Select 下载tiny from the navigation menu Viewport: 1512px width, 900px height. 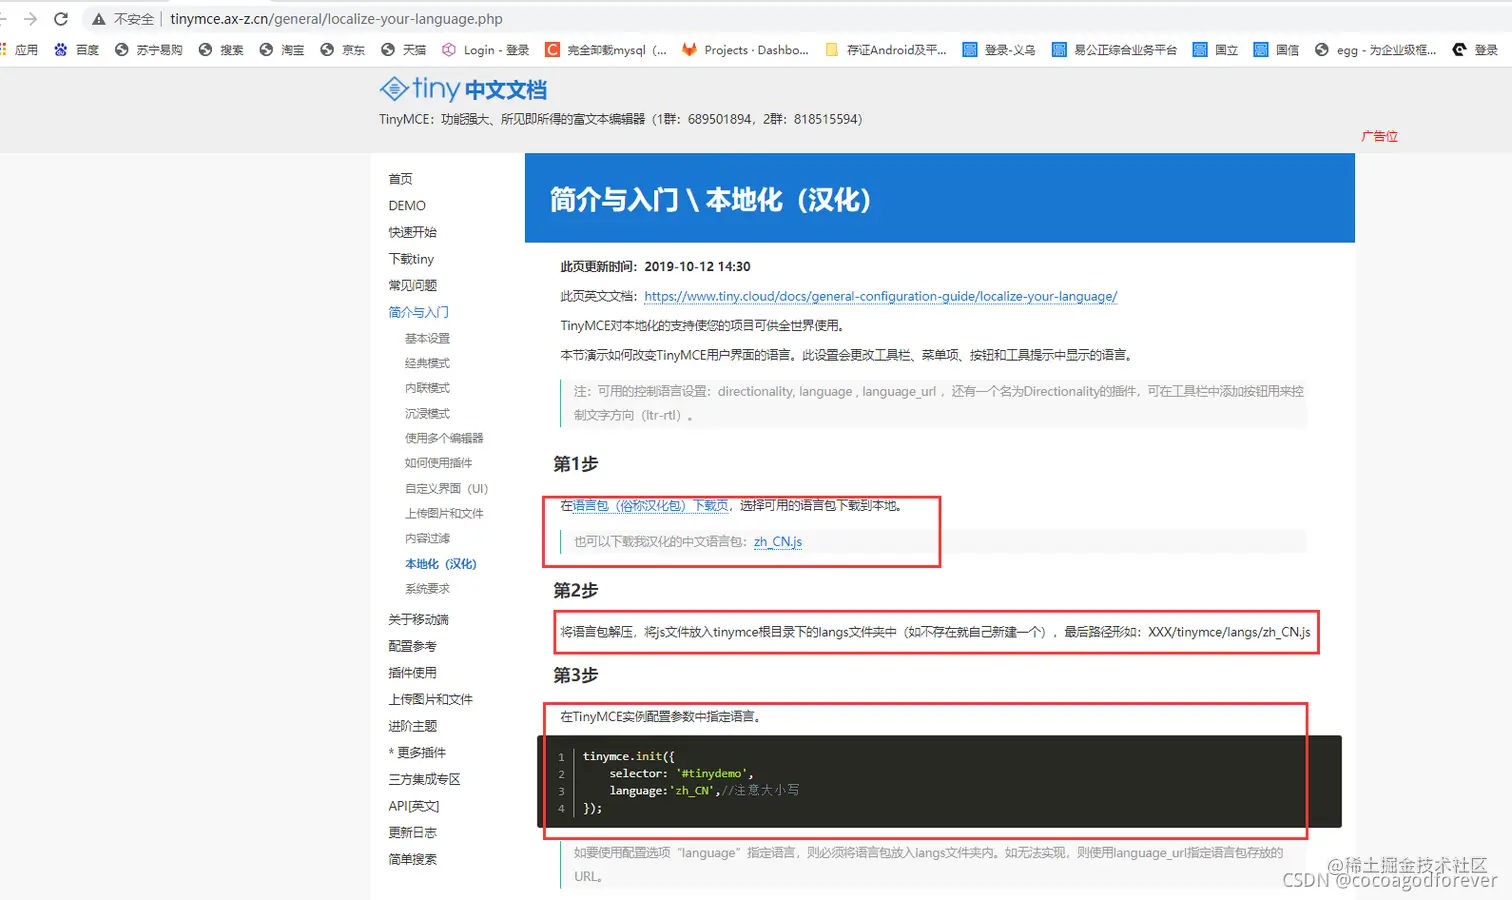[x=410, y=258]
